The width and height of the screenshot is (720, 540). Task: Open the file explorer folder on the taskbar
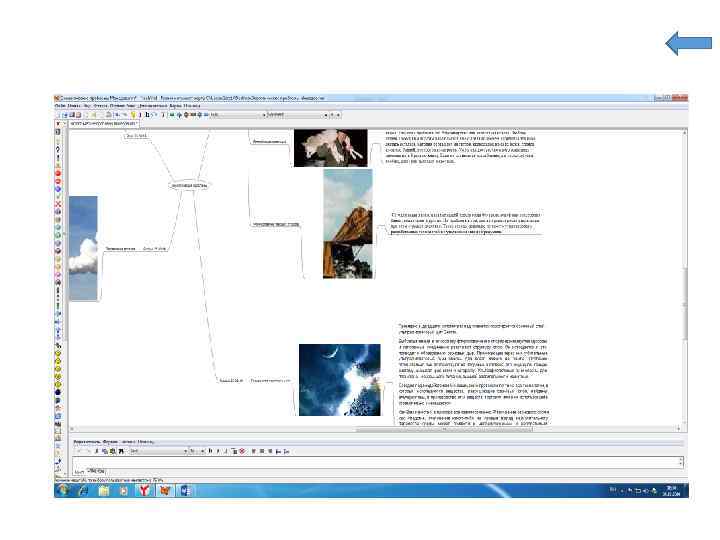click(x=104, y=490)
